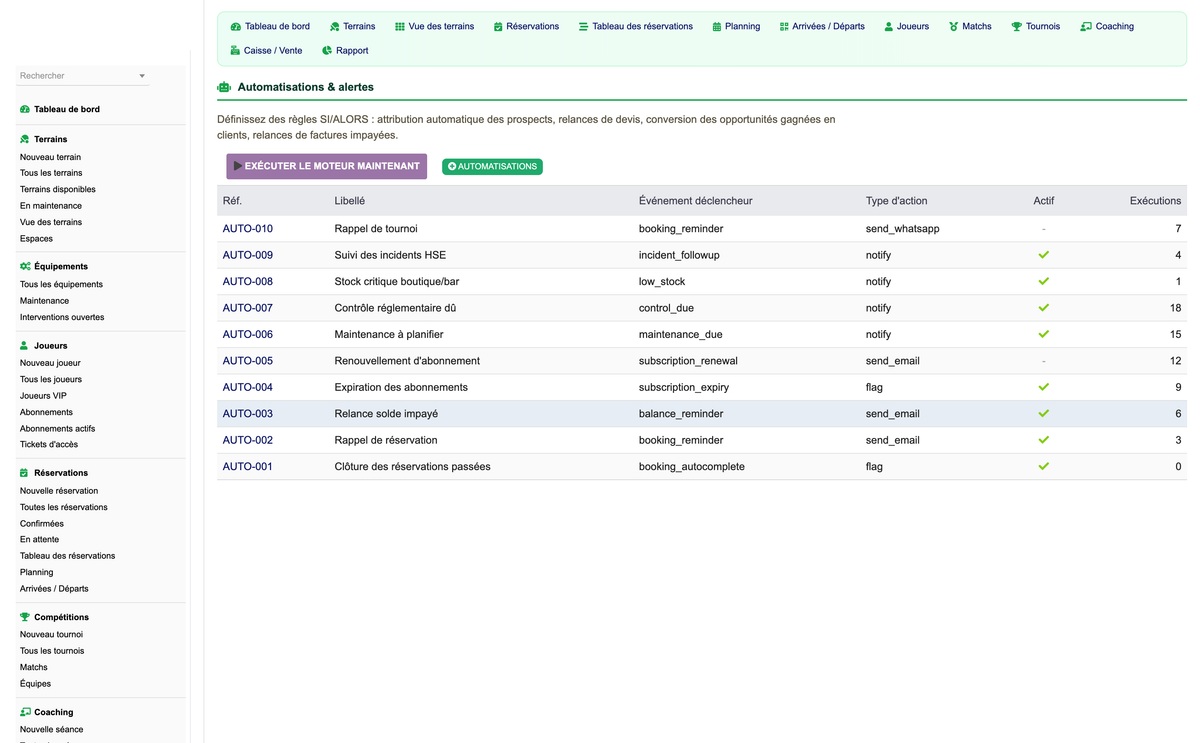The width and height of the screenshot is (1200, 743).
Task: Click the green AUTOMATISATIONS add button
Action: (492, 167)
